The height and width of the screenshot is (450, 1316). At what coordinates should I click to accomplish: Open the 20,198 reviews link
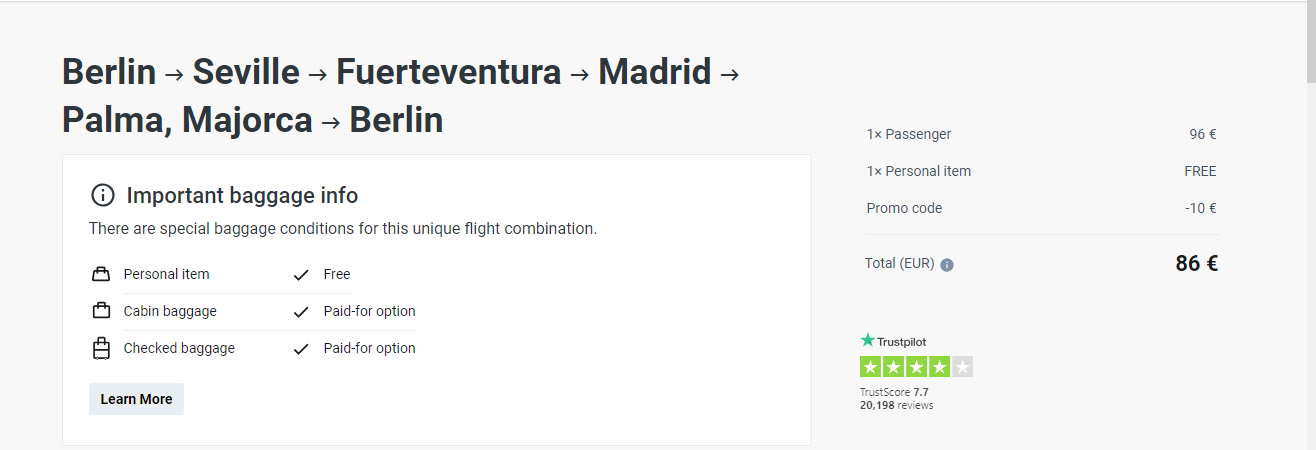coord(896,405)
